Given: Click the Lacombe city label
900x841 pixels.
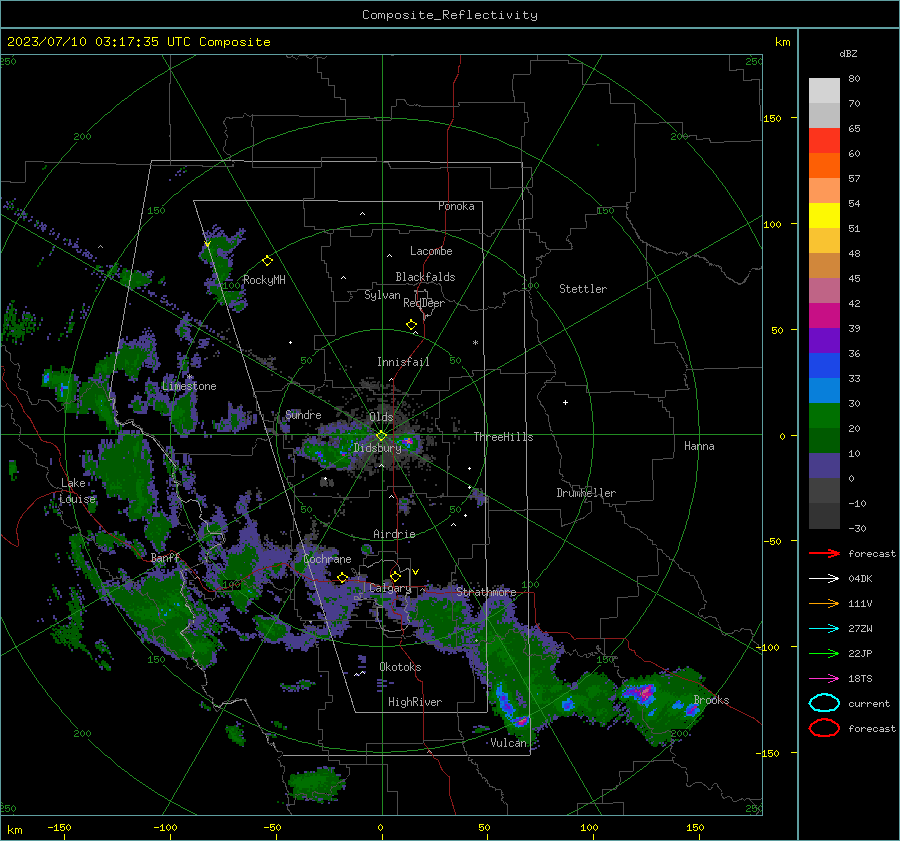Looking at the screenshot, I should point(431,251).
